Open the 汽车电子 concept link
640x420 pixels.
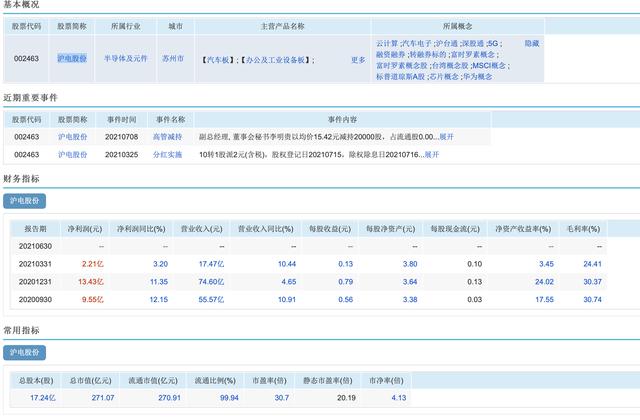(416, 43)
